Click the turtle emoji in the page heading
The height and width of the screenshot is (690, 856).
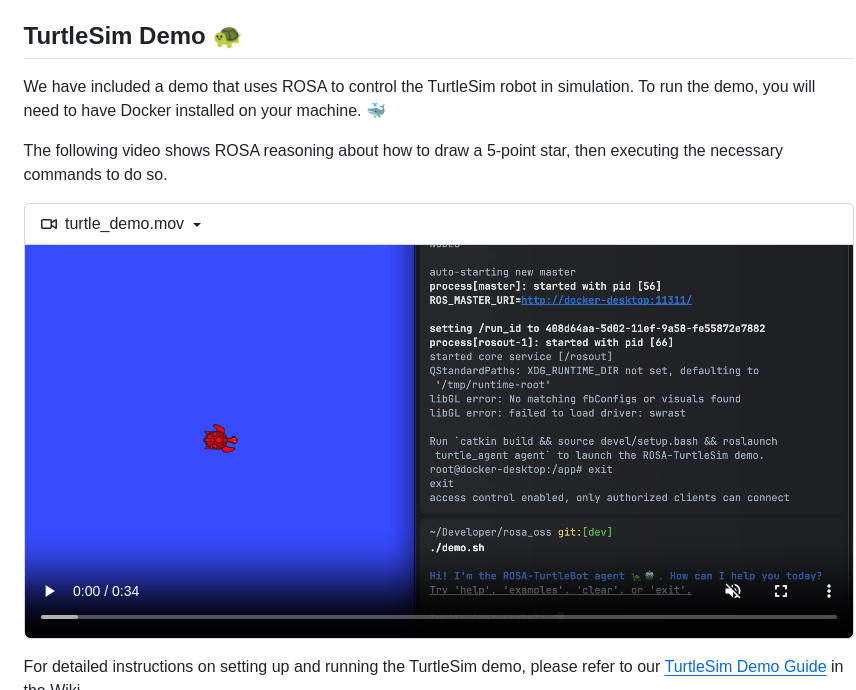pyautogui.click(x=226, y=36)
